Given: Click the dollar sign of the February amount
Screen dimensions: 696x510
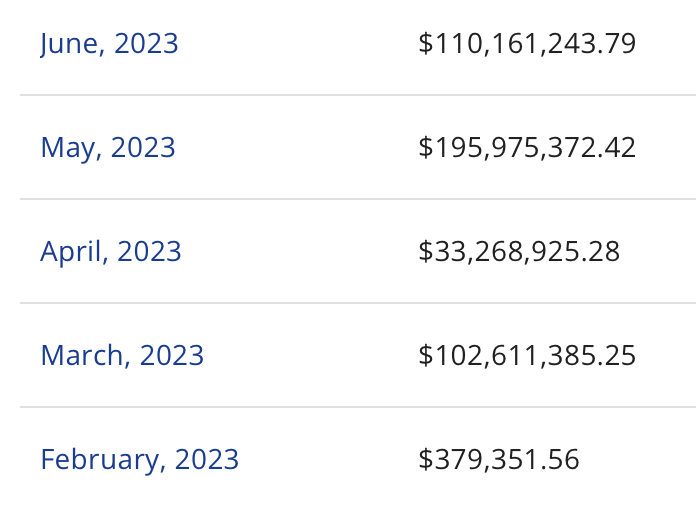Looking at the screenshot, I should pyautogui.click(x=426, y=459).
